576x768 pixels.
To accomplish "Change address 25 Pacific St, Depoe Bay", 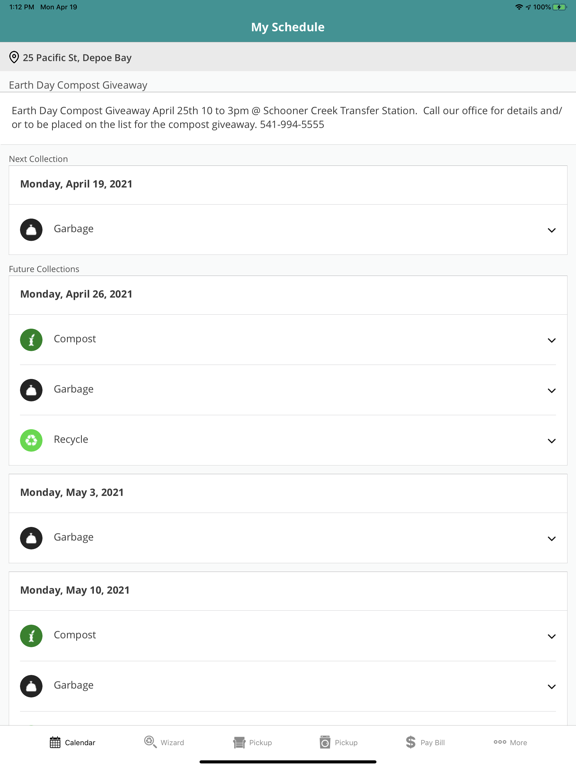I will tap(288, 57).
